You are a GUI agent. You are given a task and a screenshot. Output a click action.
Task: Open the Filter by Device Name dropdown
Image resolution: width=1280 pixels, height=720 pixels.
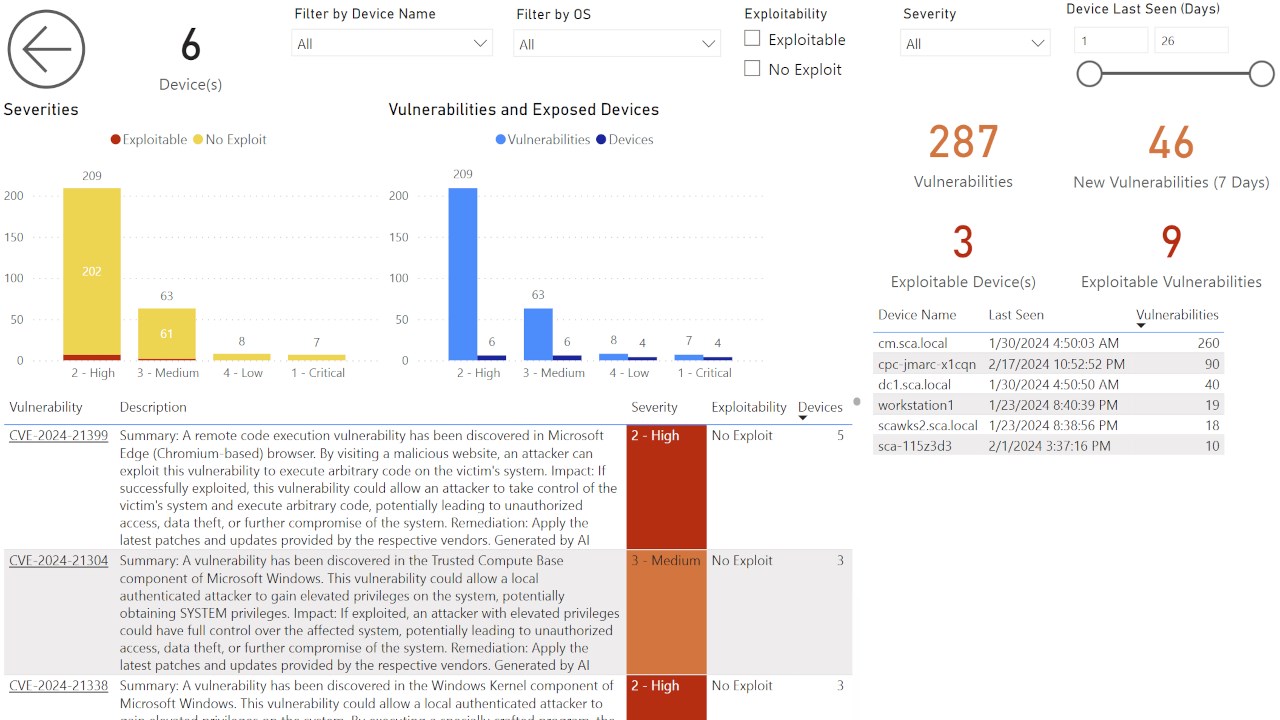[392, 43]
